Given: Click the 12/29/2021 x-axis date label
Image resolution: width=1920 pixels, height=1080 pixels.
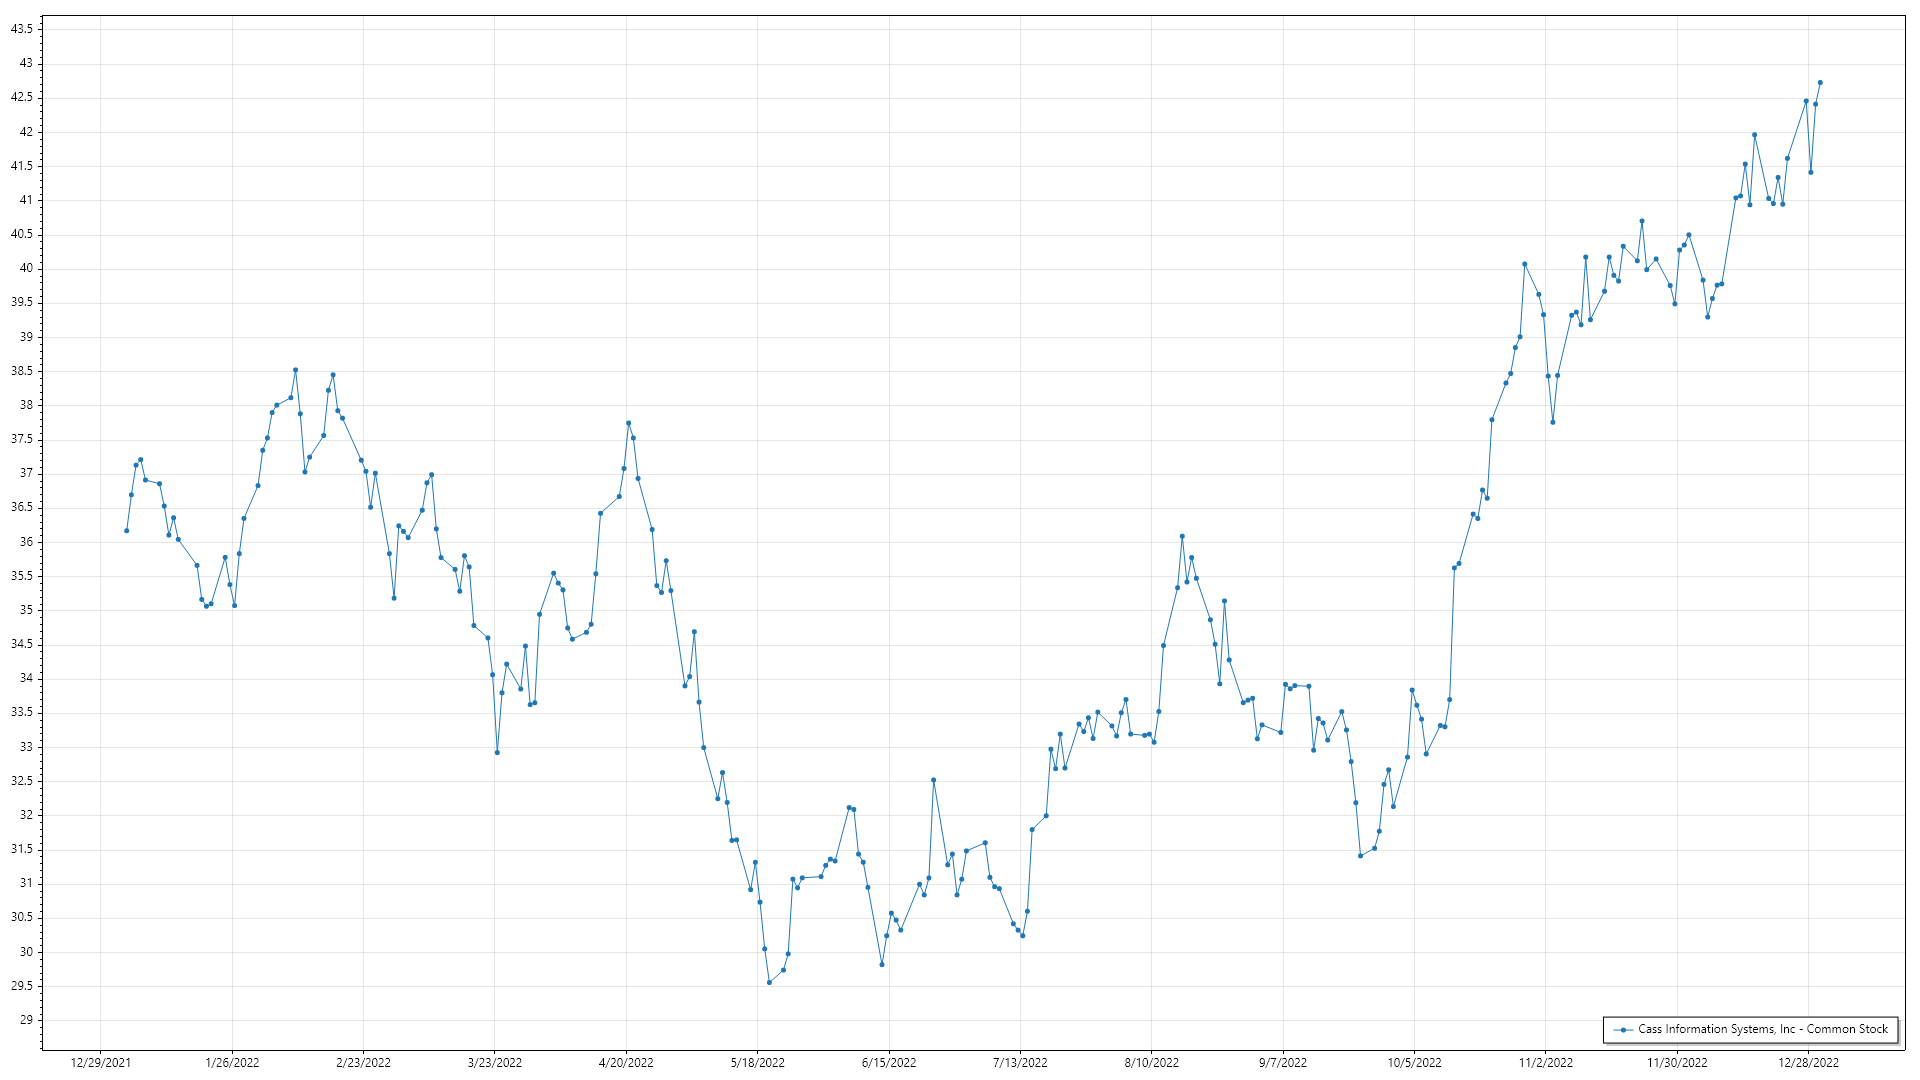Looking at the screenshot, I should 100,1062.
